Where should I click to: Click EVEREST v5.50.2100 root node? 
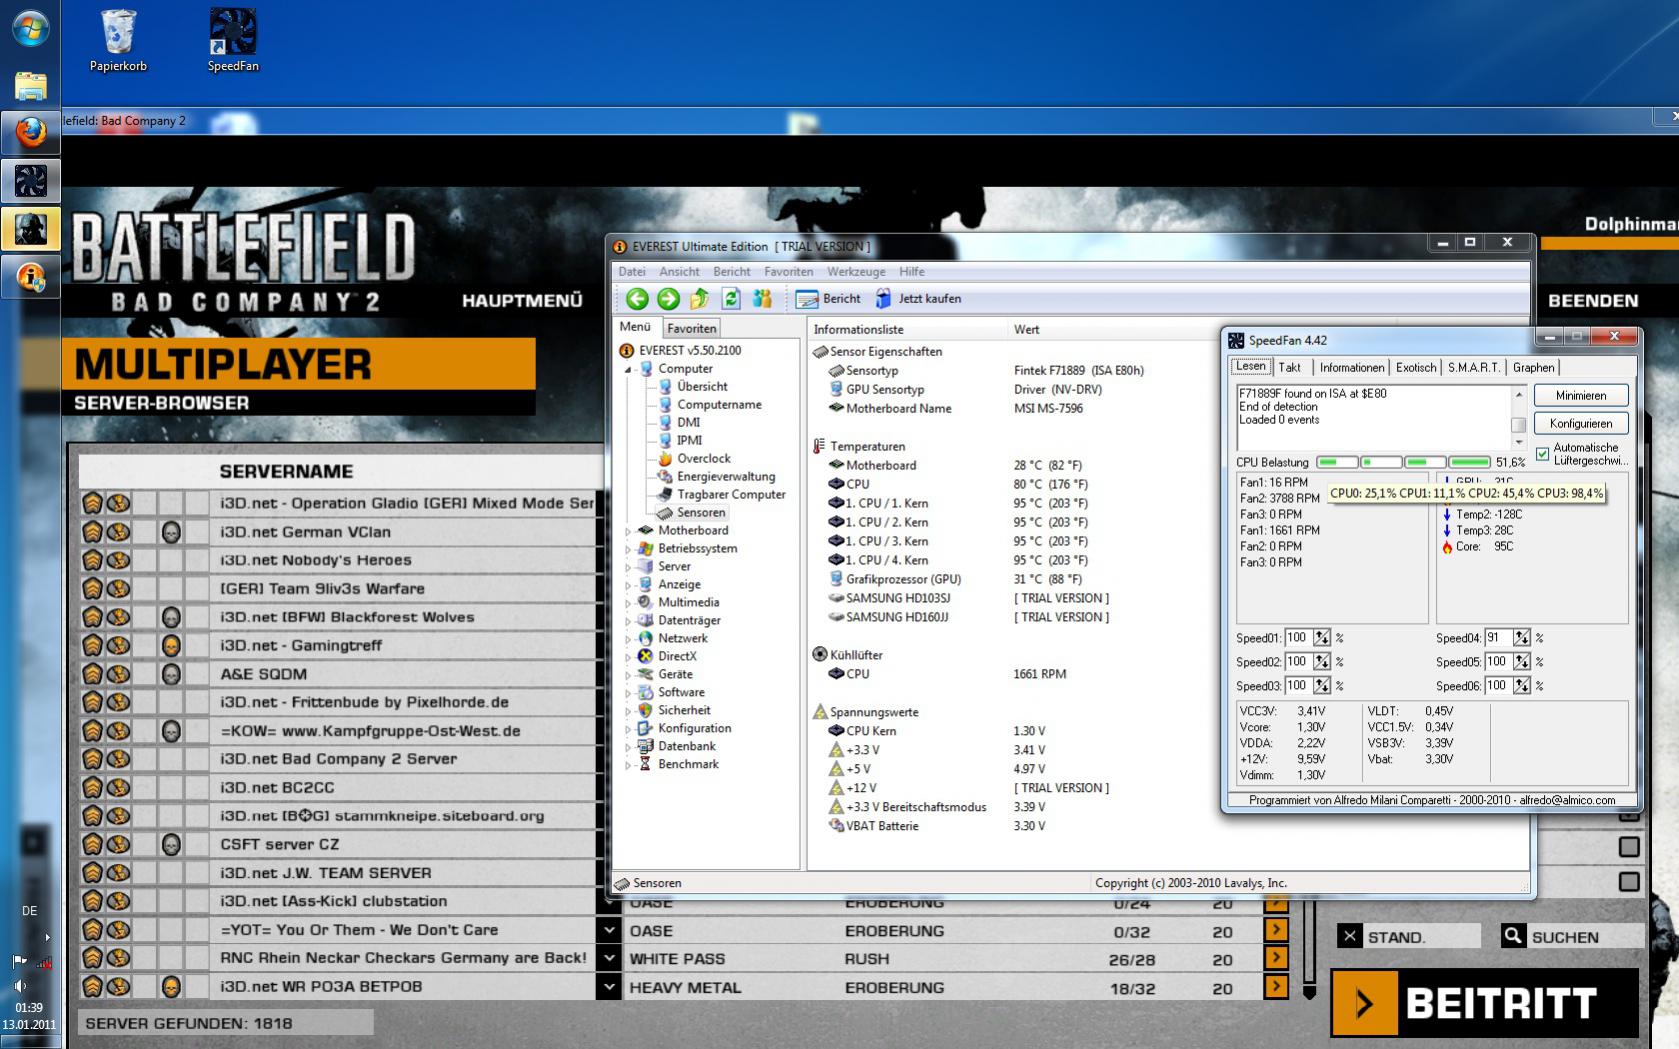(x=690, y=350)
